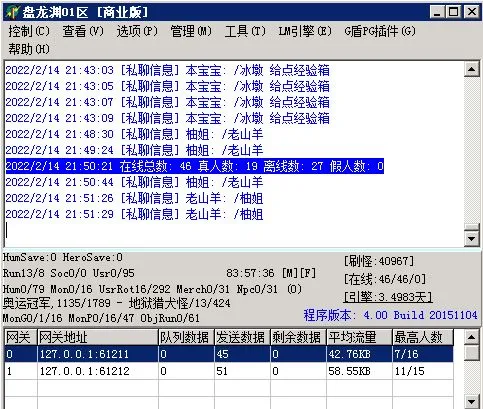Click the application icon in title bar
The image size is (483, 409).
pyautogui.click(x=13, y=12)
